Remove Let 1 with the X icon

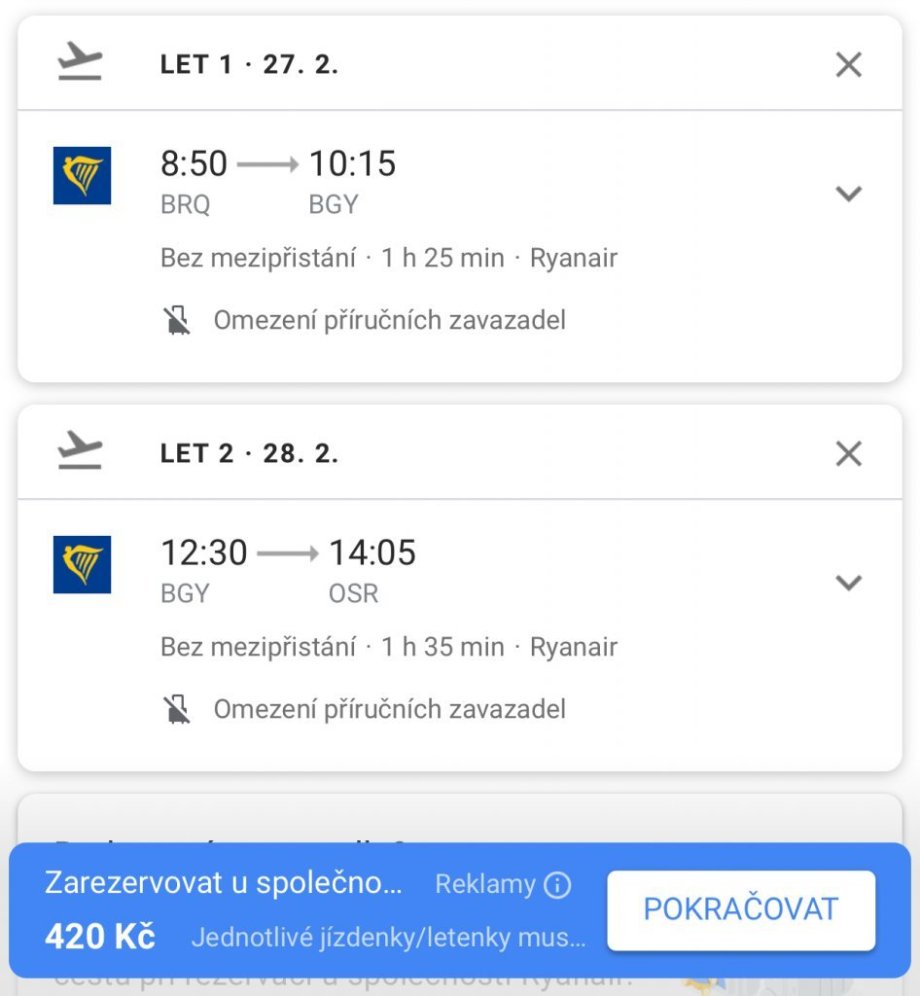coord(848,65)
